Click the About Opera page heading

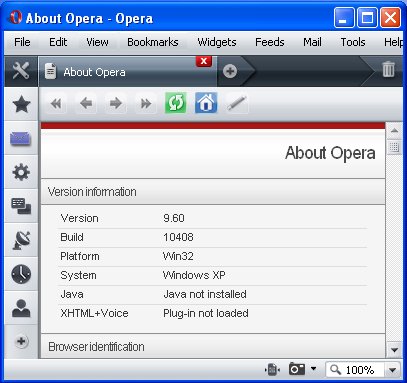tap(330, 153)
